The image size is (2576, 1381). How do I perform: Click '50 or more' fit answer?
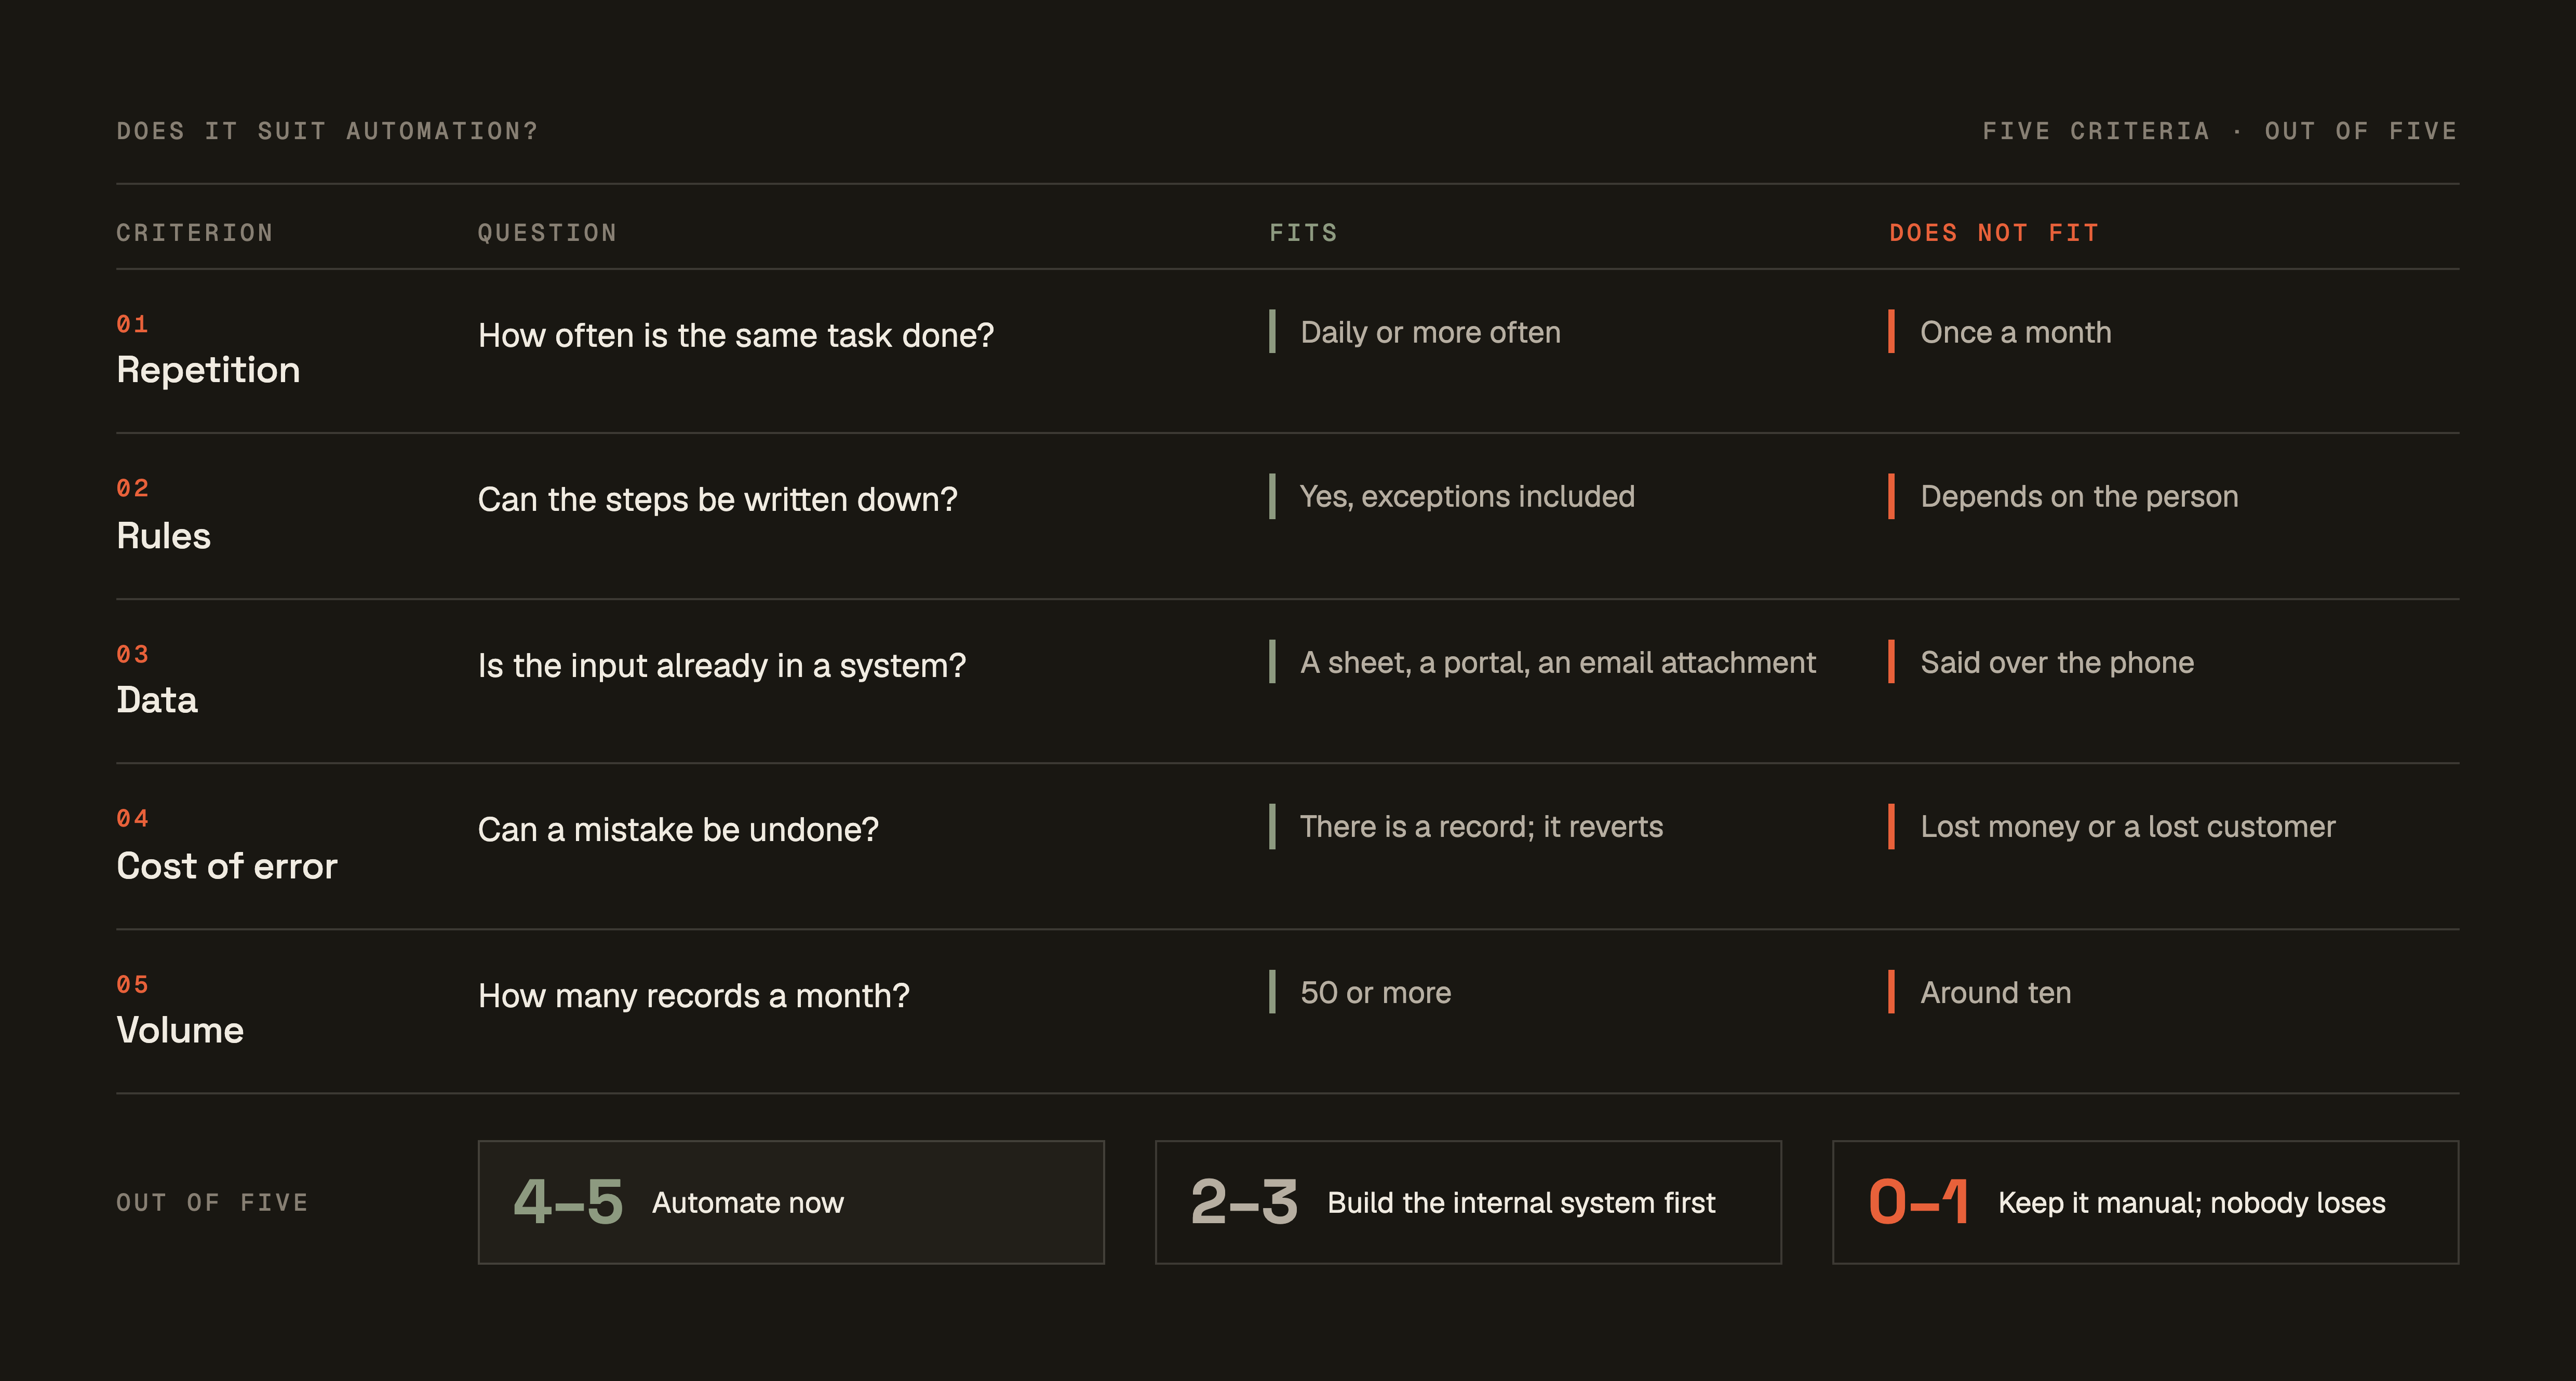1375,992
